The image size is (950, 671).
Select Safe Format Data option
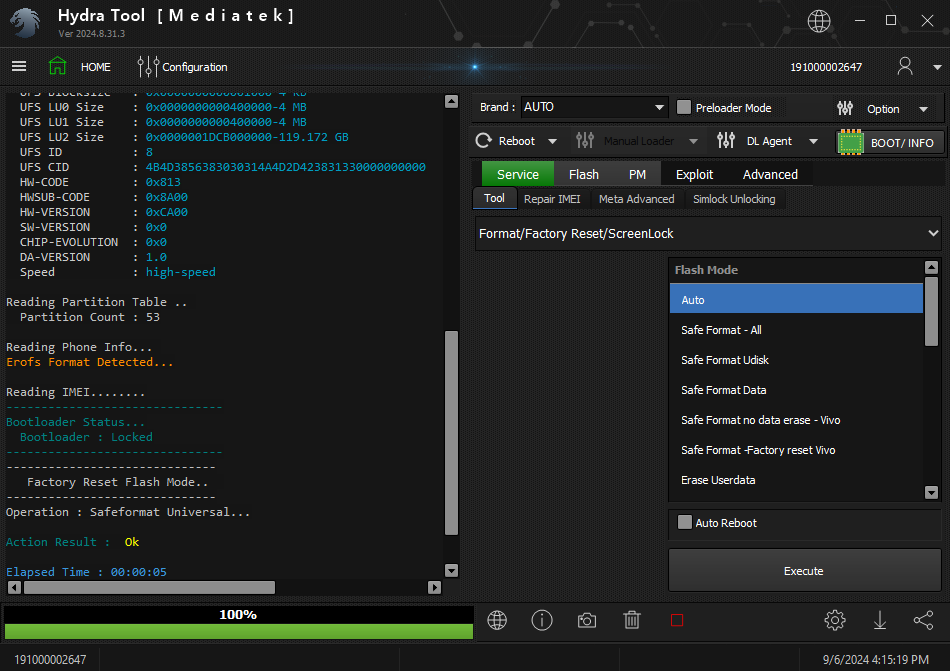click(796, 390)
